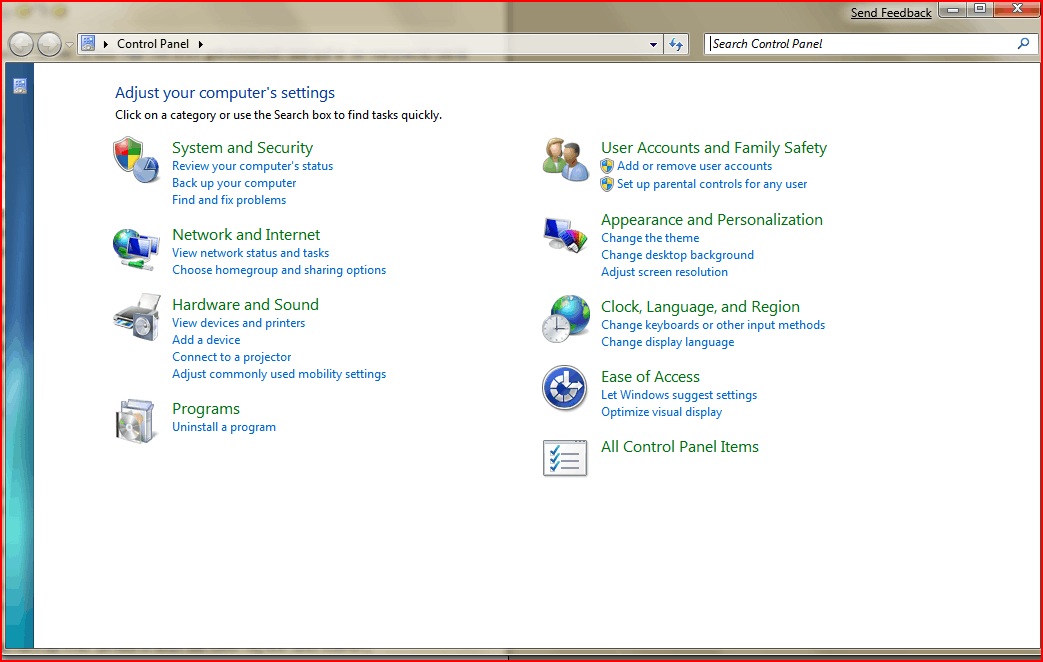The height and width of the screenshot is (662, 1043).
Task: Choose Let Windows suggest settings
Action: point(678,395)
